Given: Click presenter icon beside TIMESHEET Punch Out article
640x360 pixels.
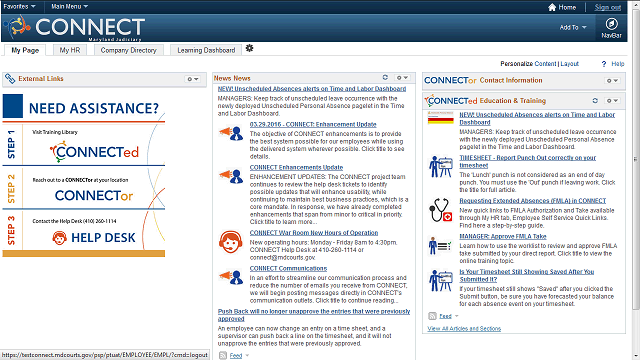Looking at the screenshot, I should (x=441, y=167).
